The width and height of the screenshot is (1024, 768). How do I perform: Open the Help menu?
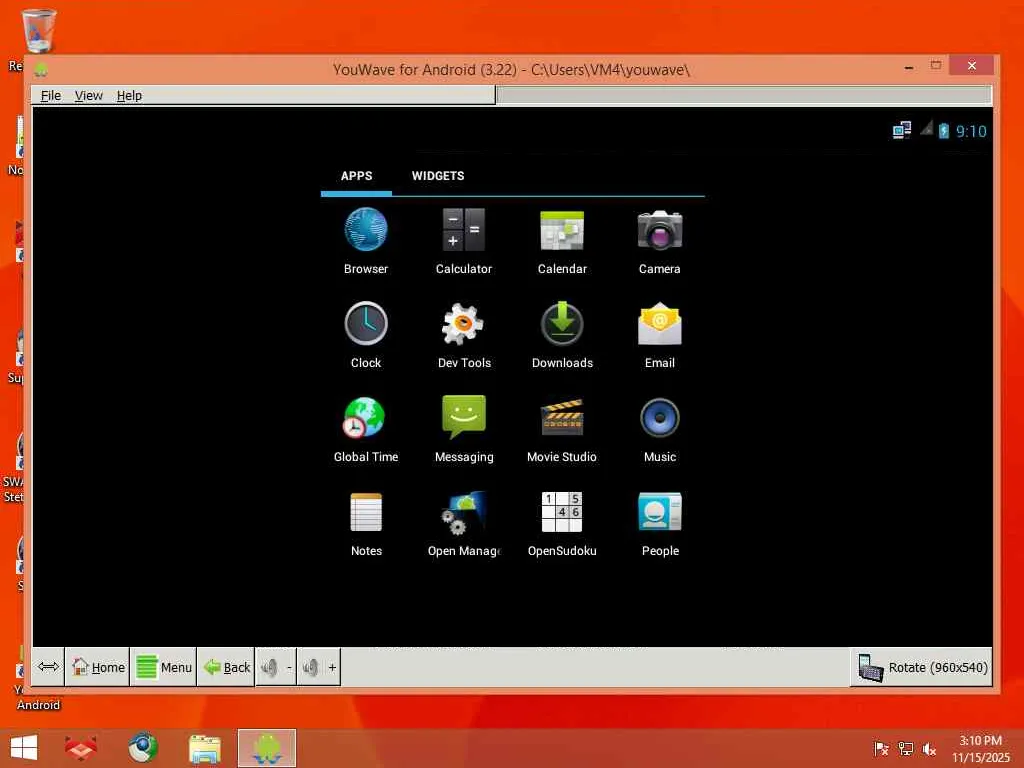point(129,95)
